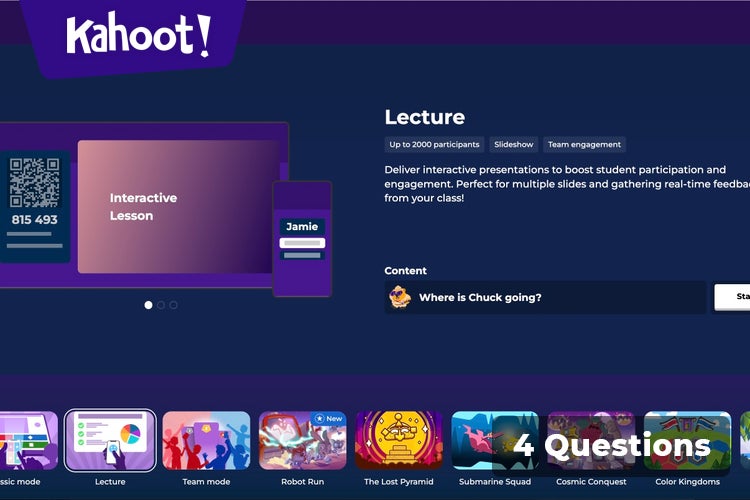Select the Lecture game mode thumbnail
This screenshot has width=750, height=500.
coord(110,440)
